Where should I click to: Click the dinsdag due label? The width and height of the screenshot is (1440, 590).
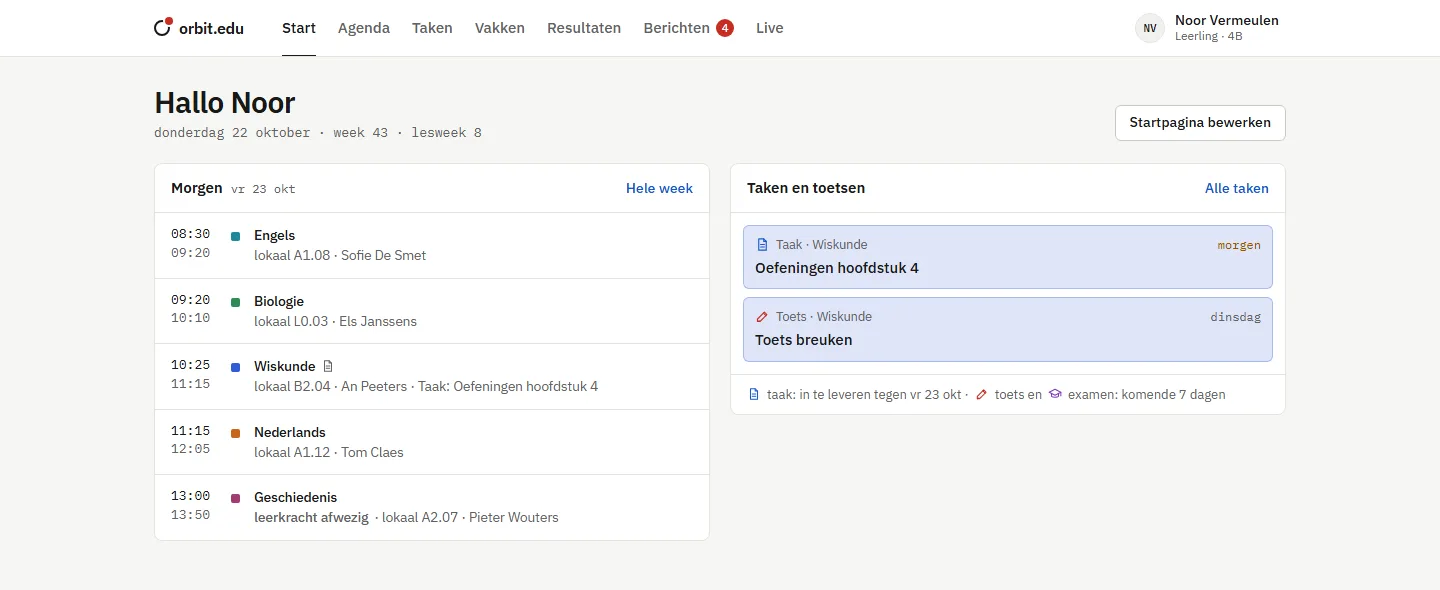1235,317
